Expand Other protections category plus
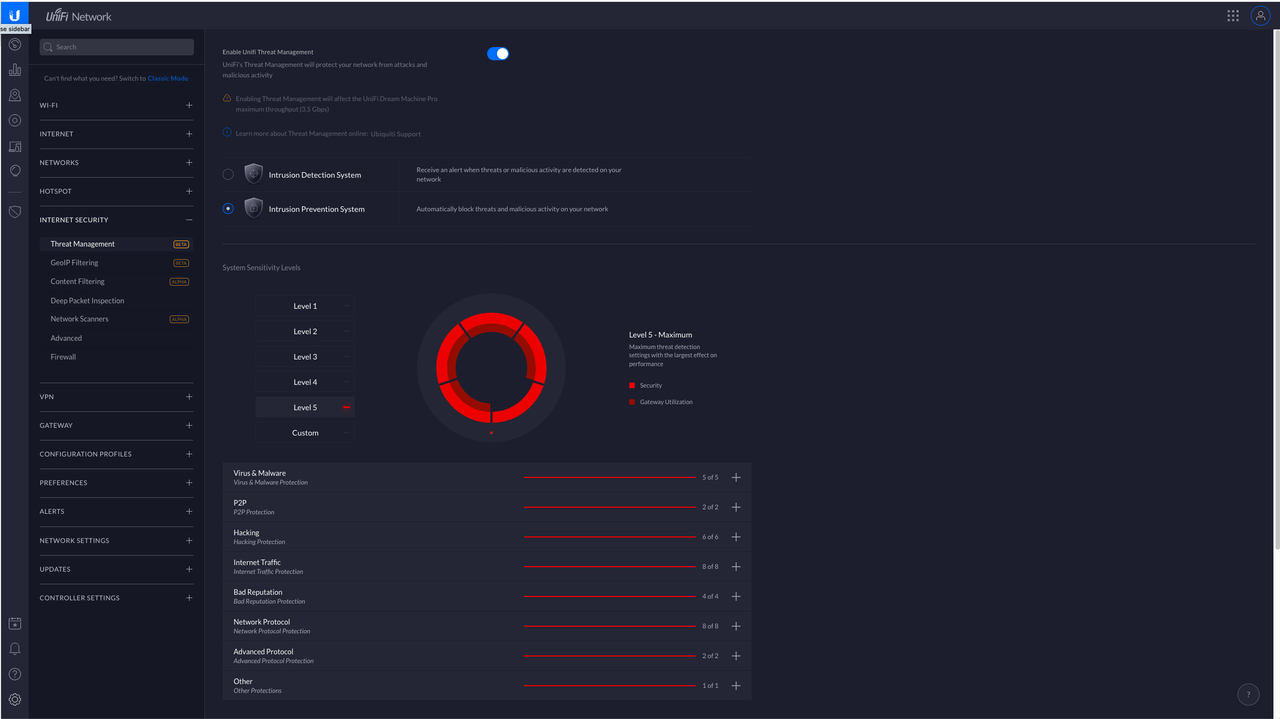Viewport: 1280px width, 719px height. 736,686
